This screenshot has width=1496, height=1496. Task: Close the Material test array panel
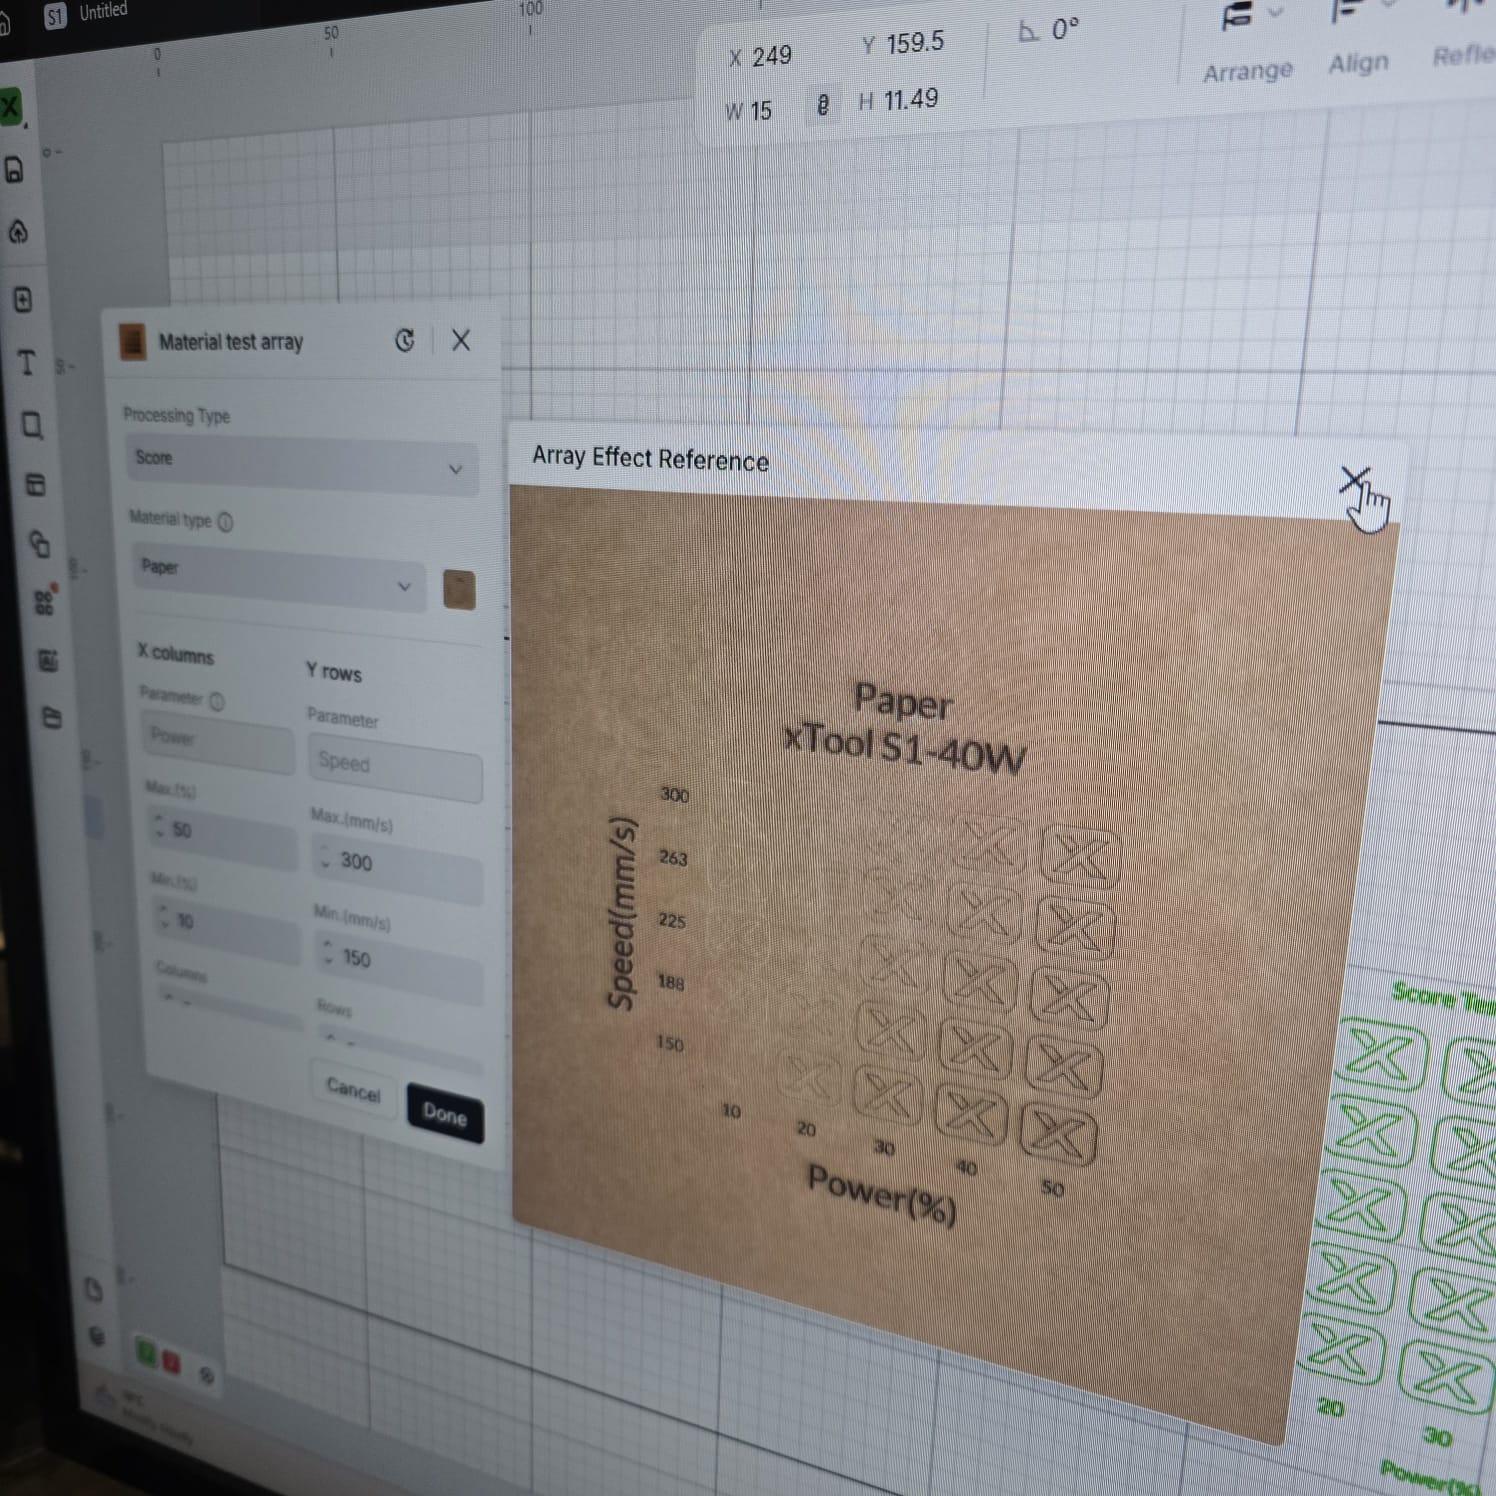461,340
